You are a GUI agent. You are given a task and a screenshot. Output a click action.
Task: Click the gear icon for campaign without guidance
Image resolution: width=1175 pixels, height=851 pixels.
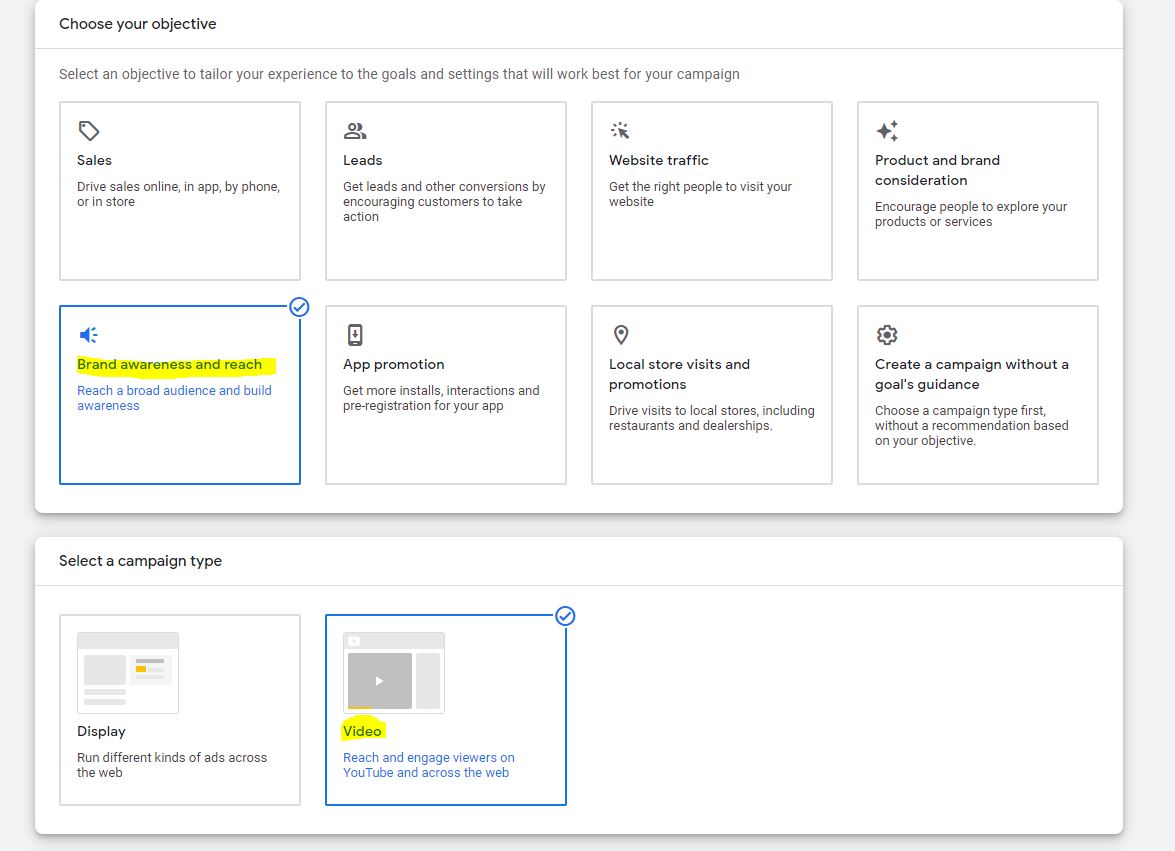click(887, 335)
